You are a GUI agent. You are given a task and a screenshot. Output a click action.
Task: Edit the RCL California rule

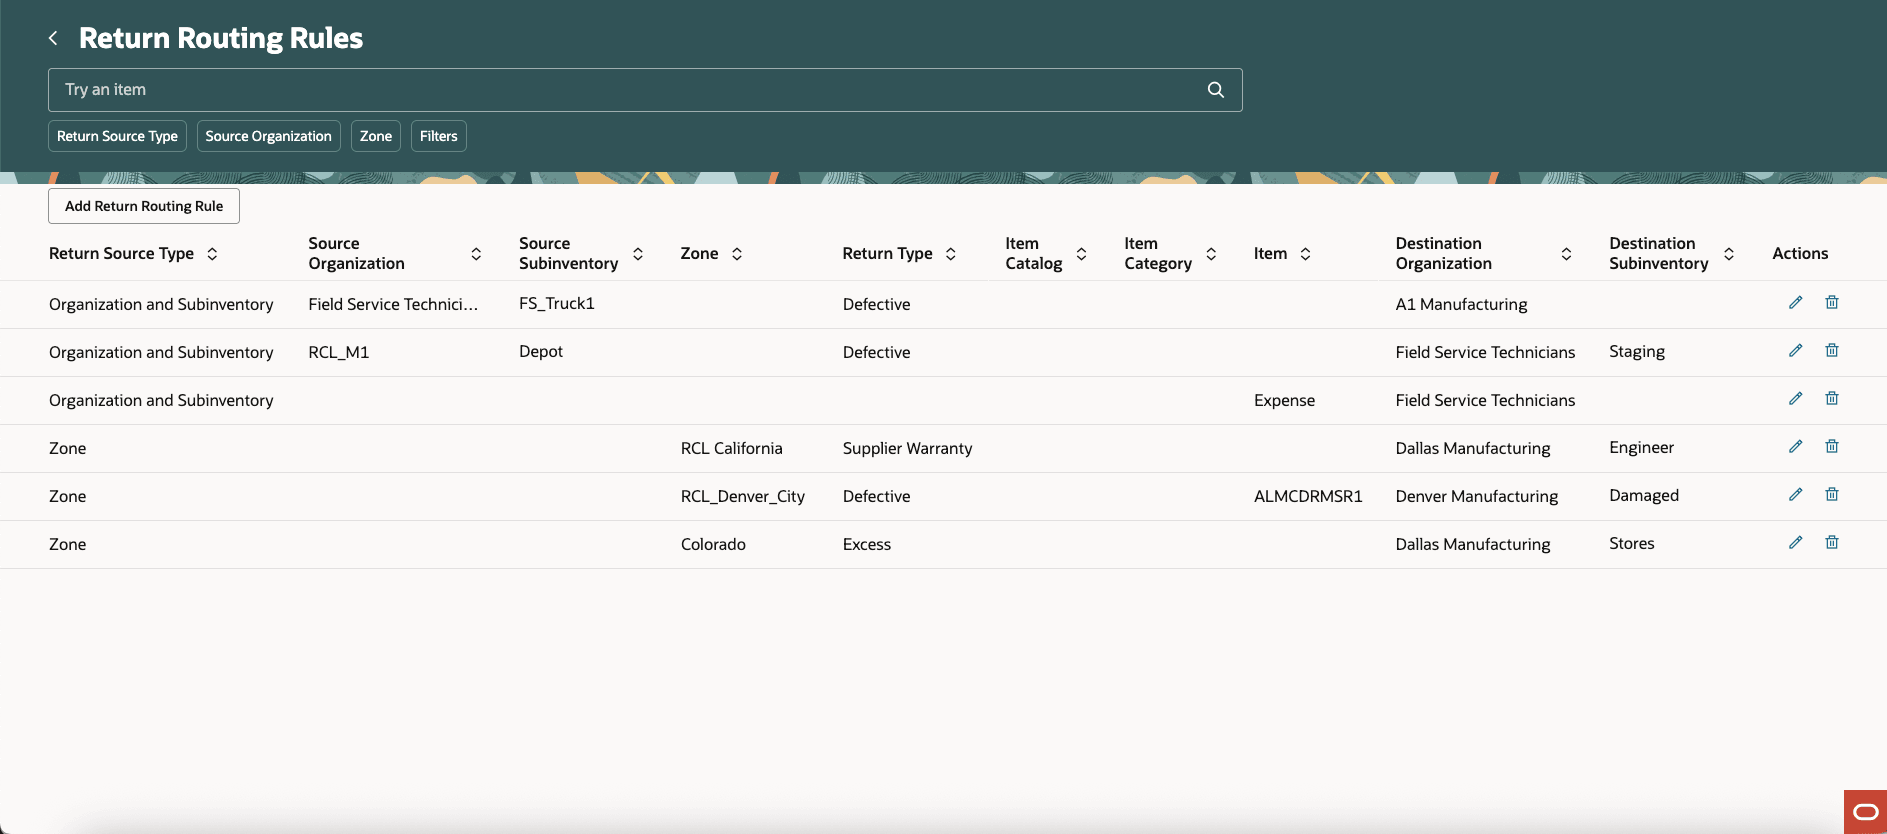[1796, 446]
